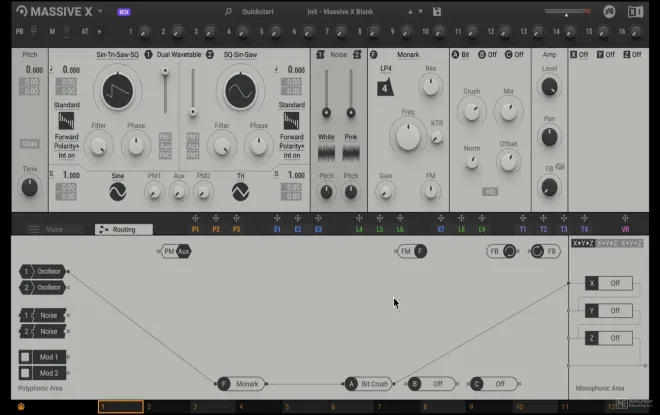This screenshot has width=660, height=415.
Task: Click the PM Aux routing node
Action: click(176, 251)
